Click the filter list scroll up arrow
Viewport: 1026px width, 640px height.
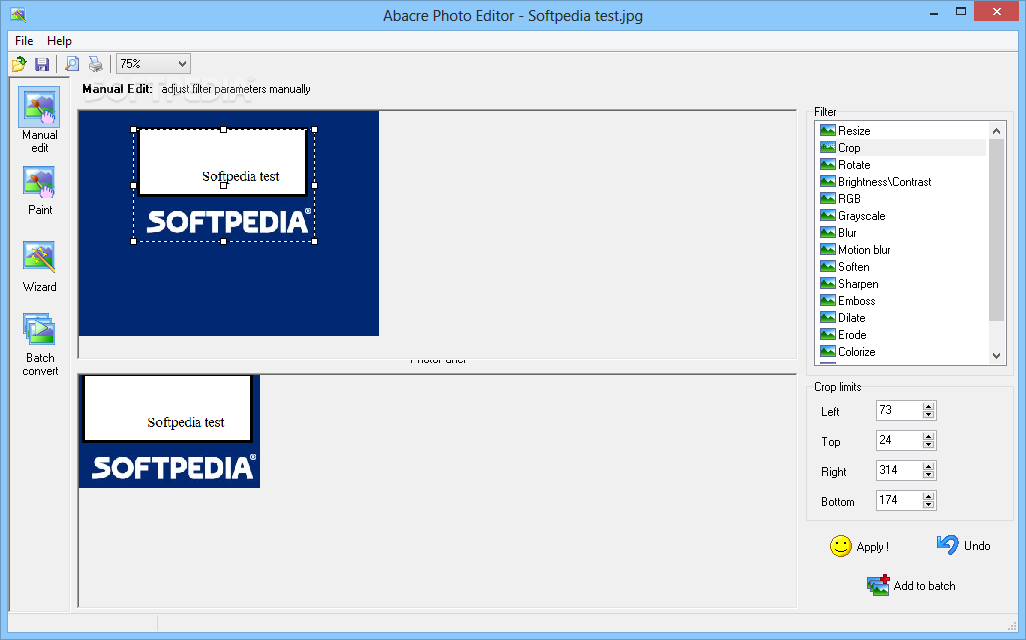pos(996,131)
